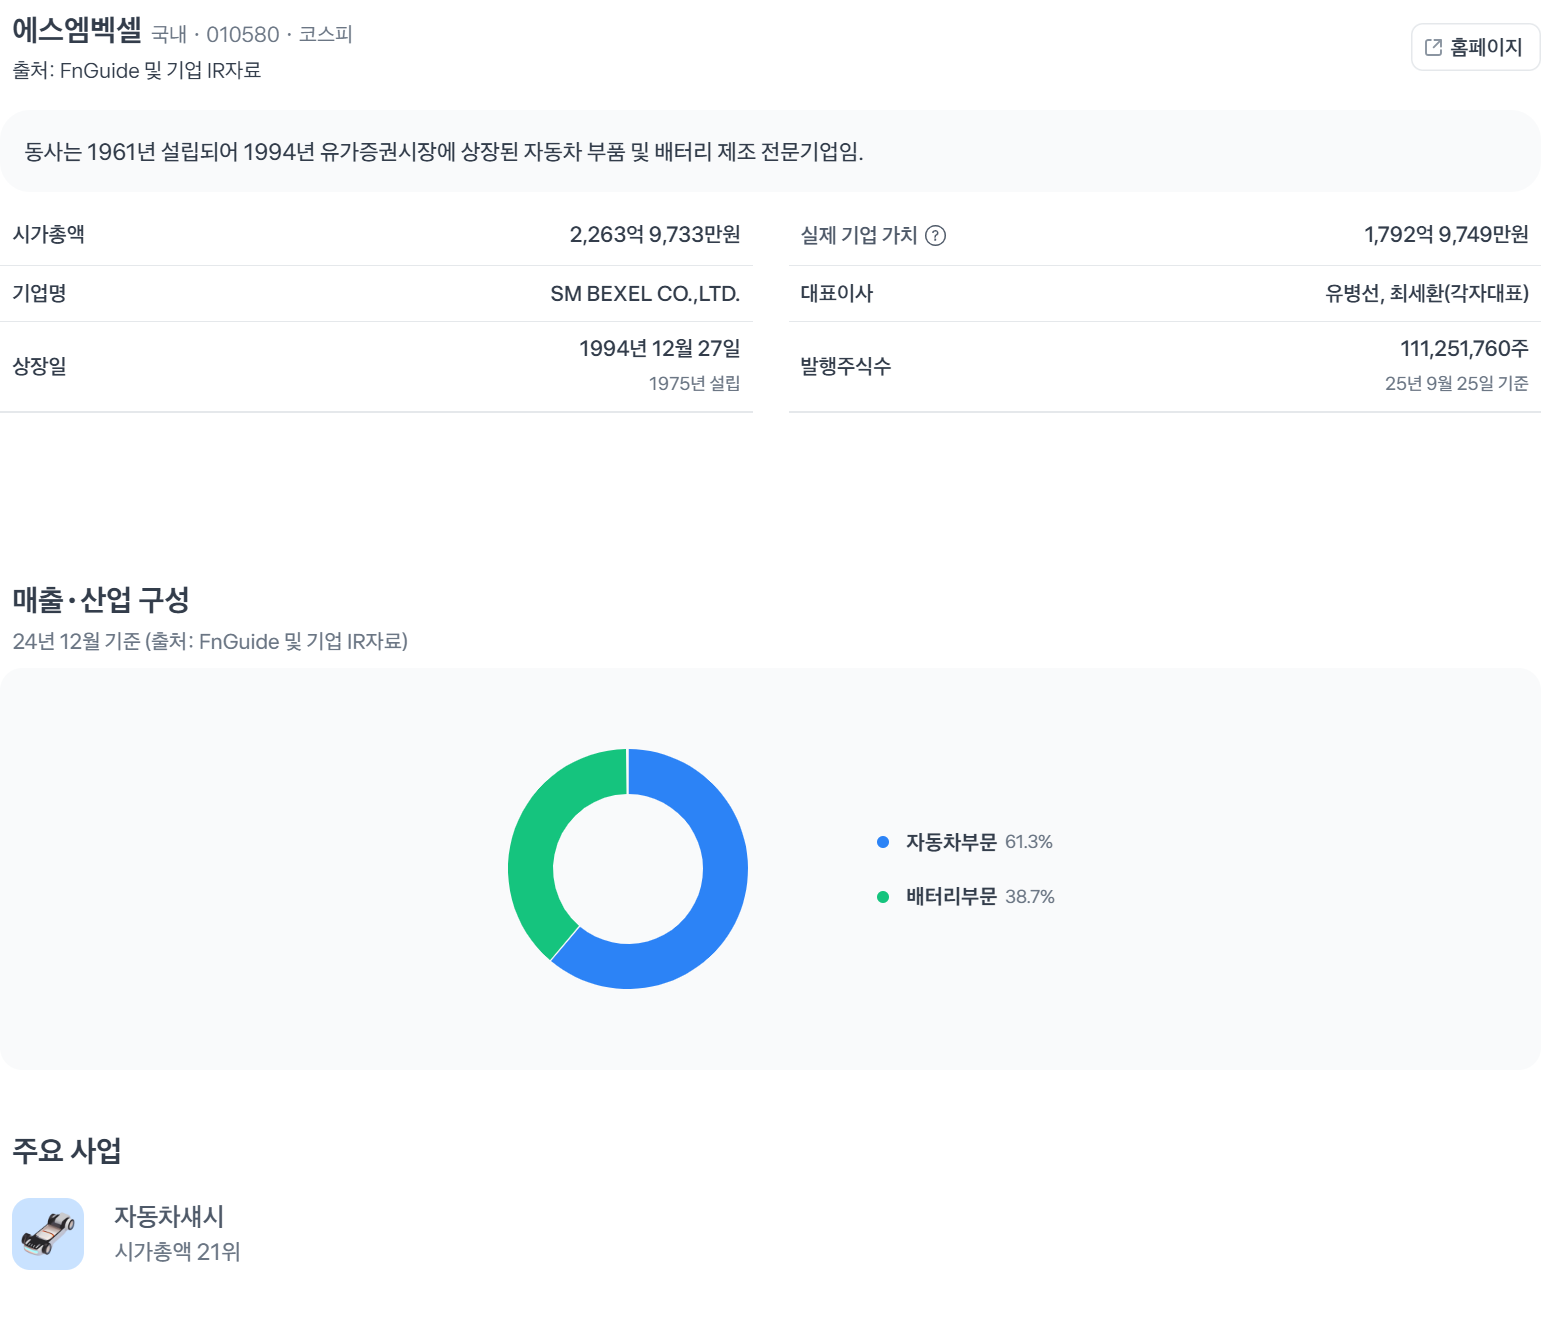Click the 61.3% percentage value
Viewport: 1562px width, 1323px height.
[1029, 842]
